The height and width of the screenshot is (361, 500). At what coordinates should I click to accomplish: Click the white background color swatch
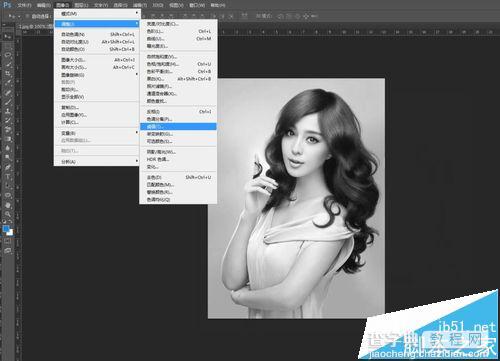click(11, 233)
